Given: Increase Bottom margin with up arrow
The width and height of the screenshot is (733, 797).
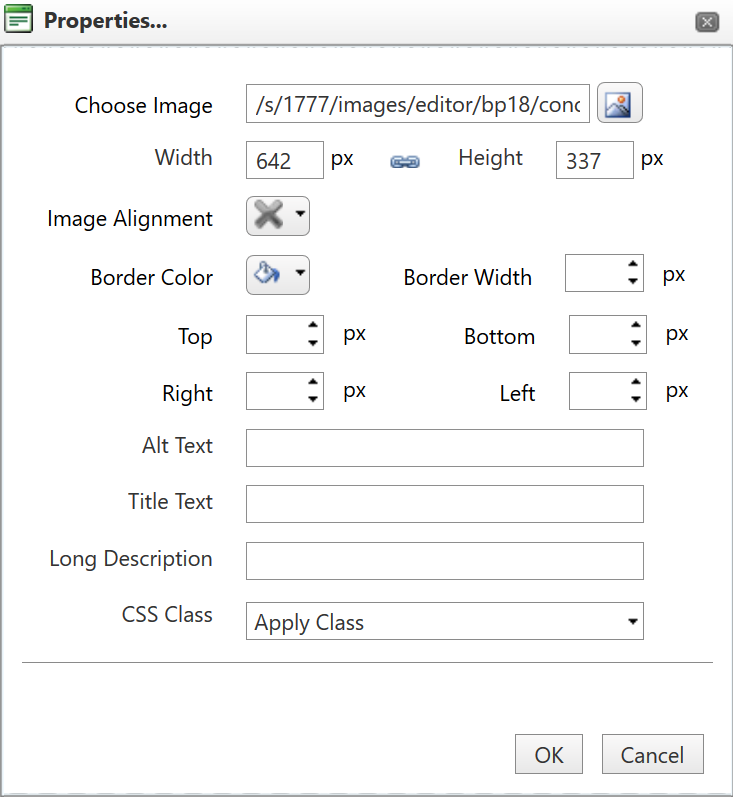Looking at the screenshot, I should click(x=635, y=325).
